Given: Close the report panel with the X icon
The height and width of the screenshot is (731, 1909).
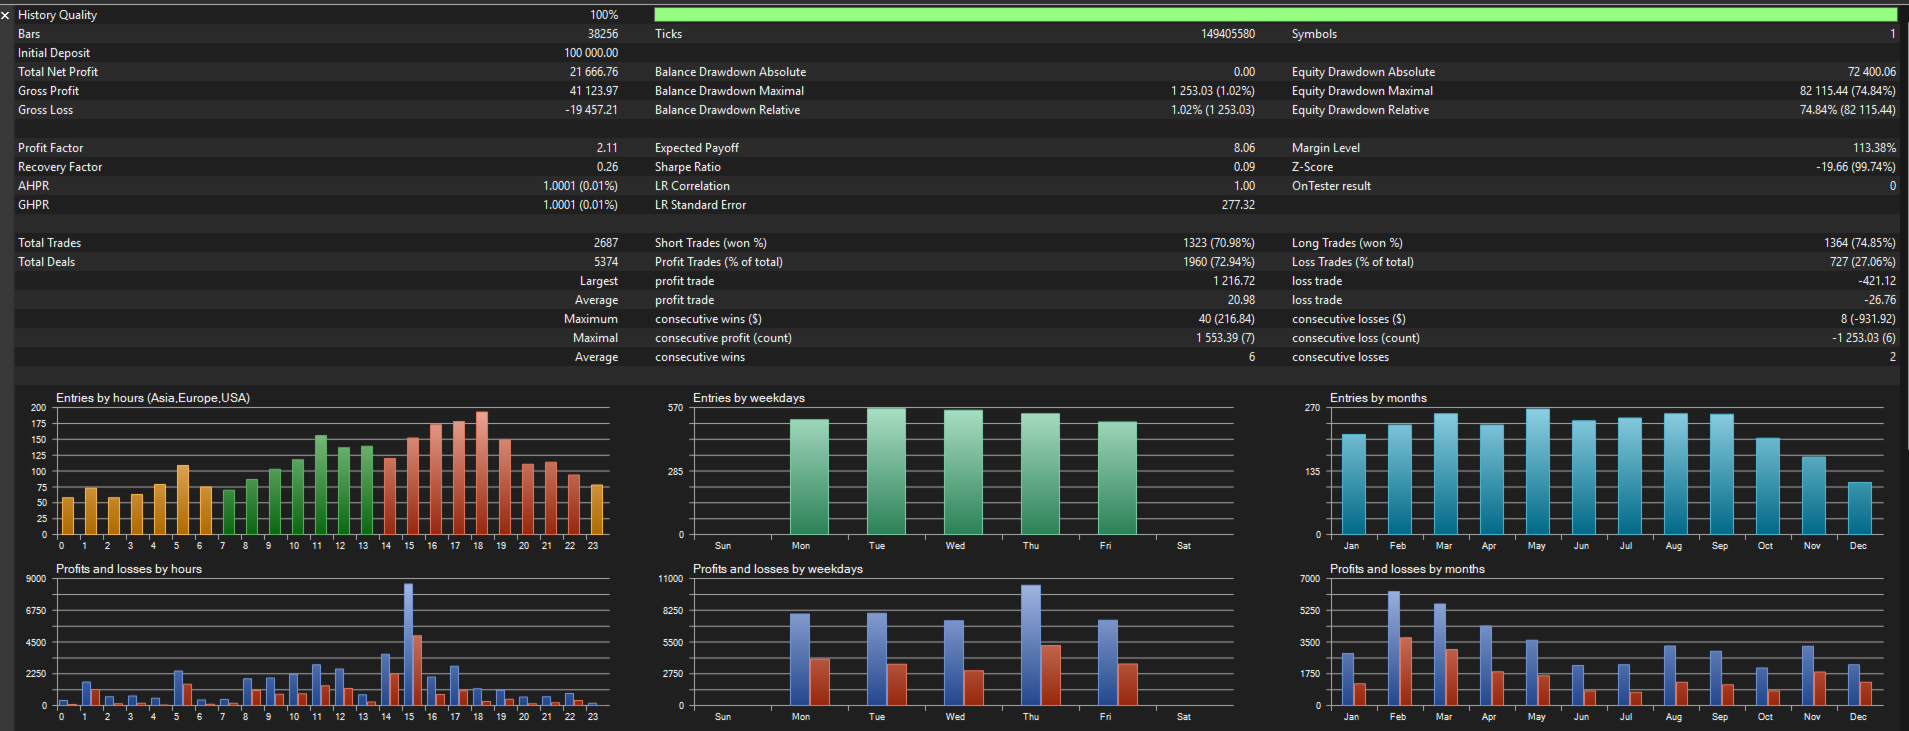Looking at the screenshot, I should [6, 15].
